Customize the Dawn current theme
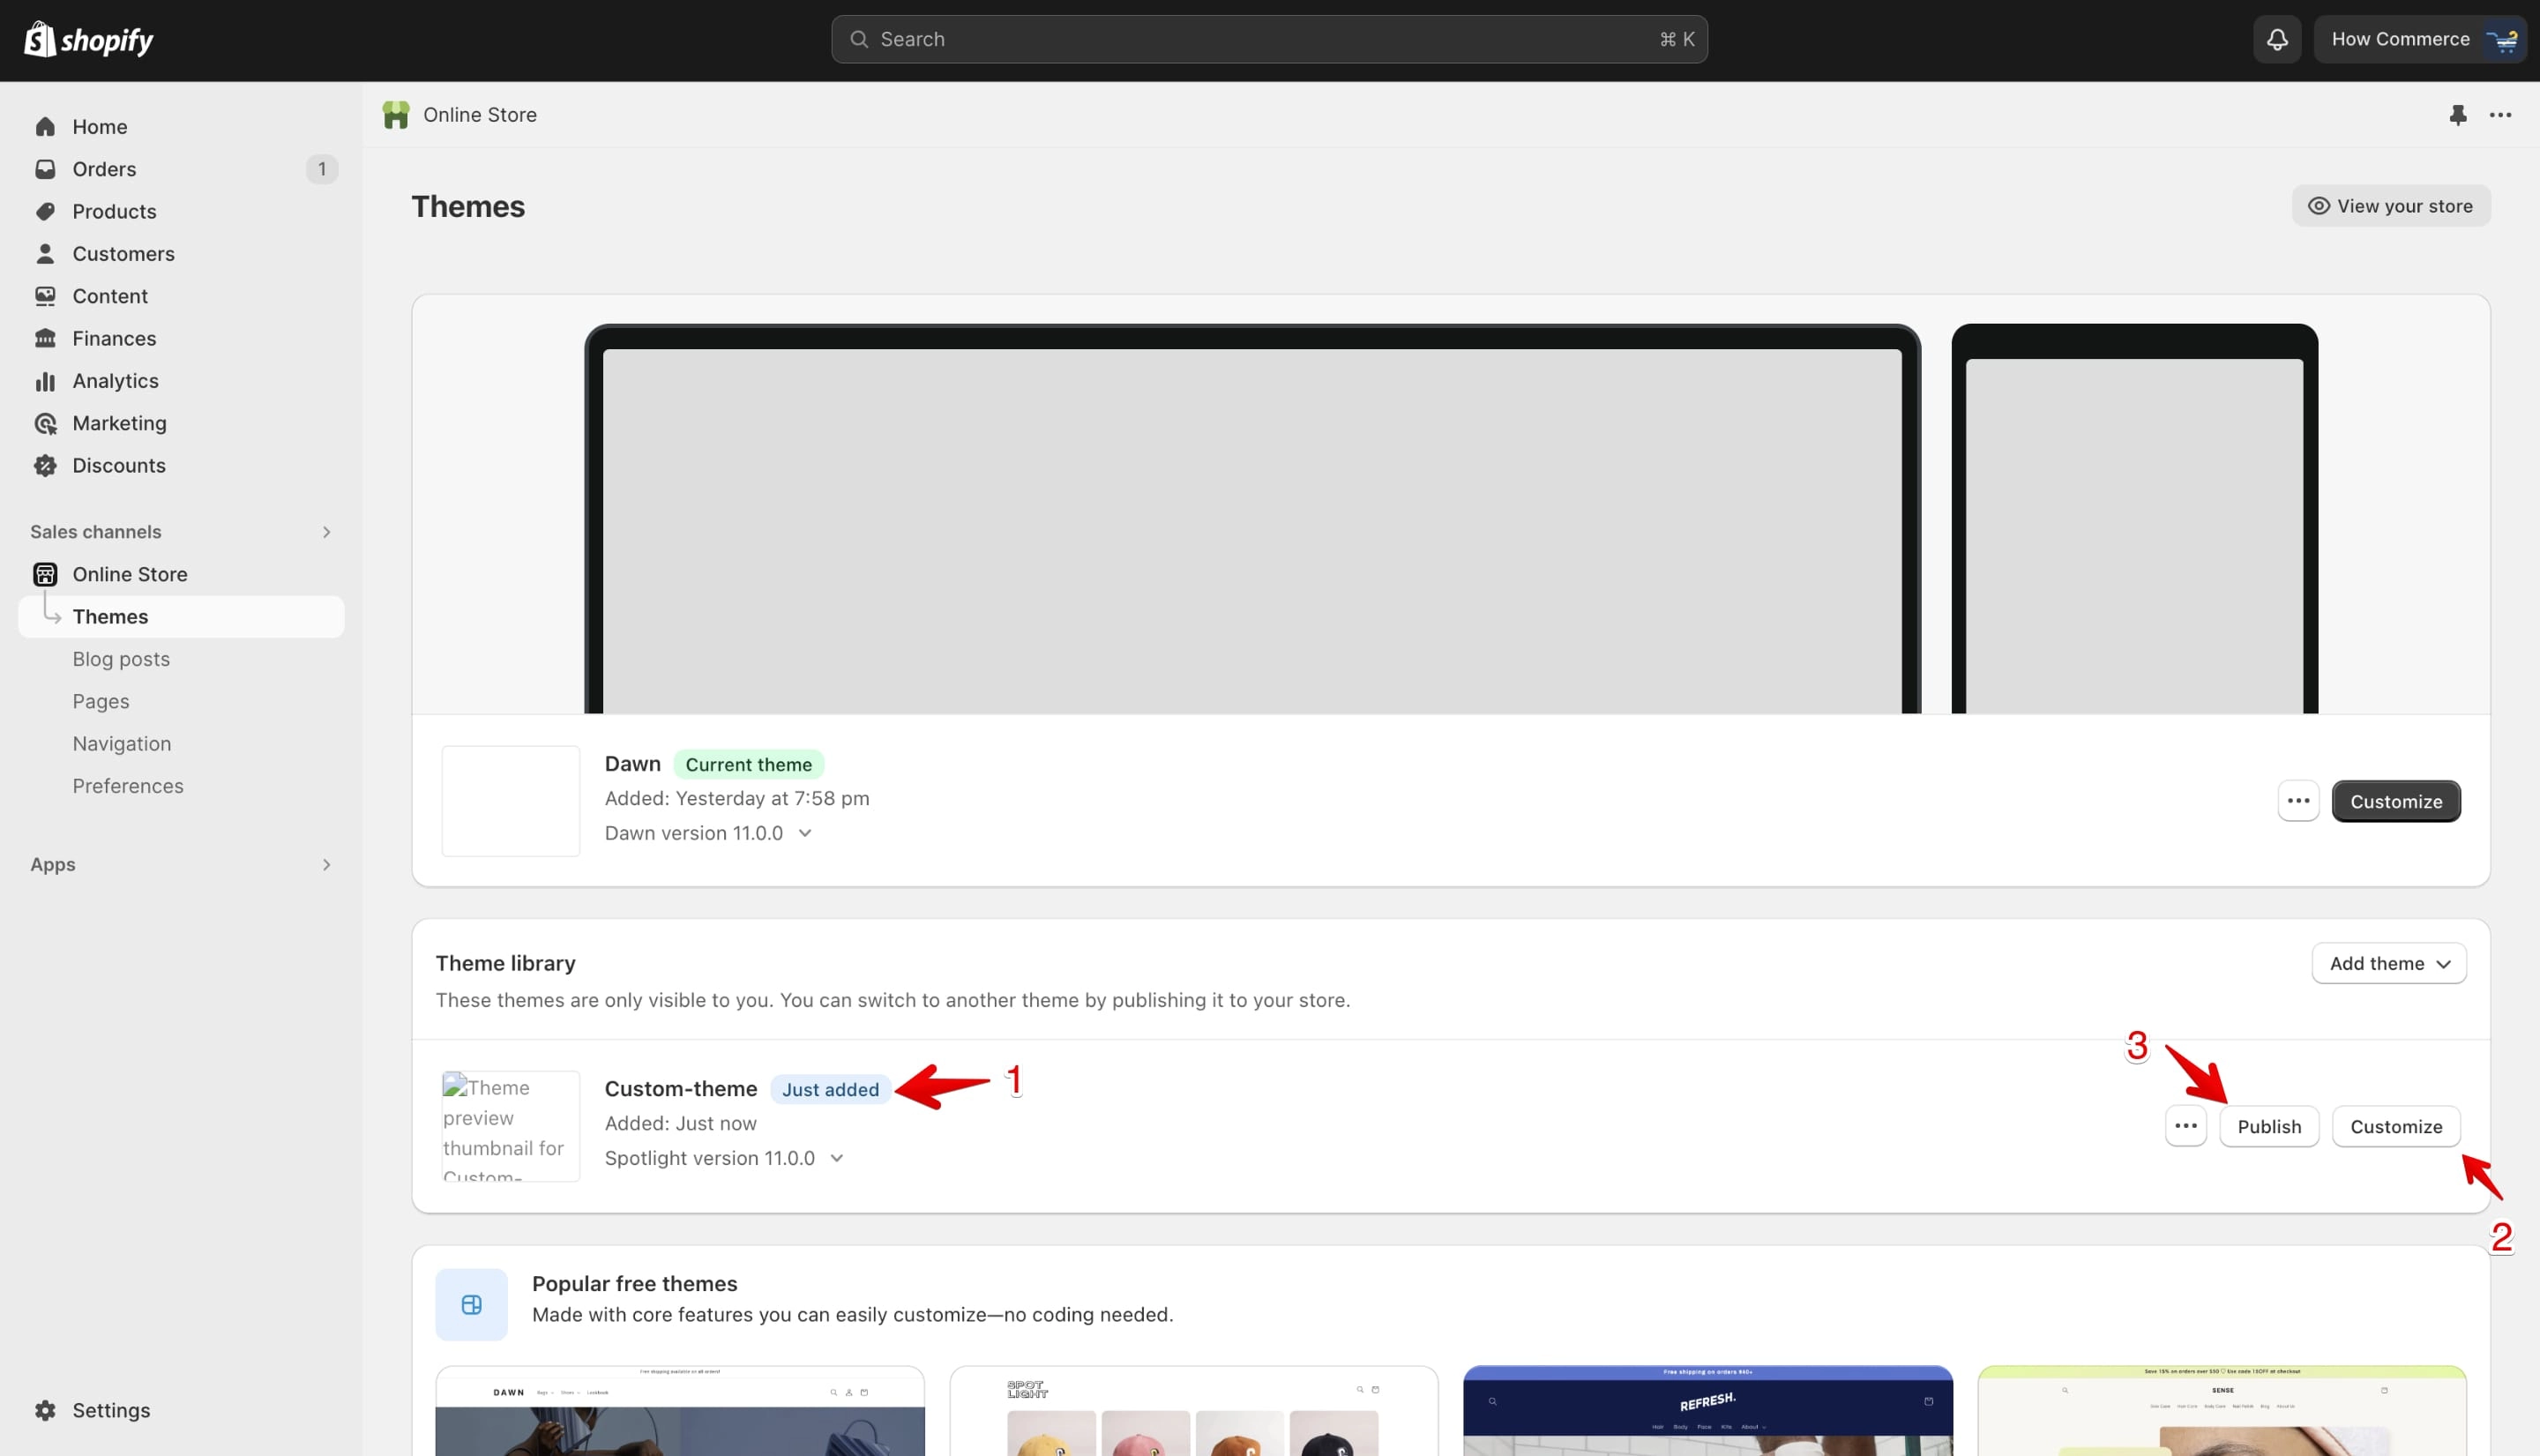 2396,801
